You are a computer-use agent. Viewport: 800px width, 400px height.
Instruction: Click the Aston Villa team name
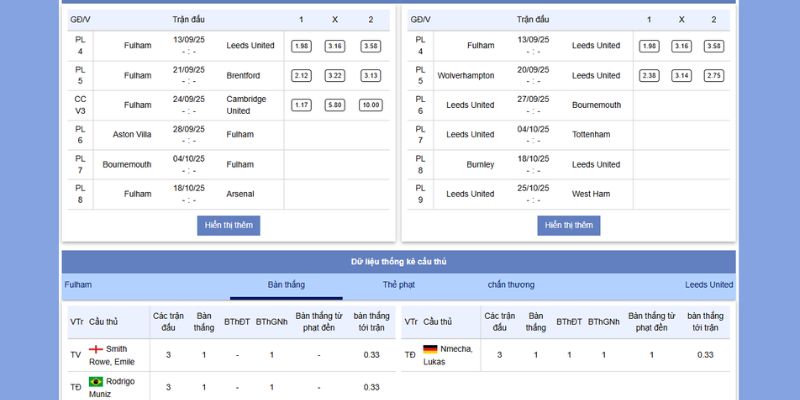(x=132, y=134)
